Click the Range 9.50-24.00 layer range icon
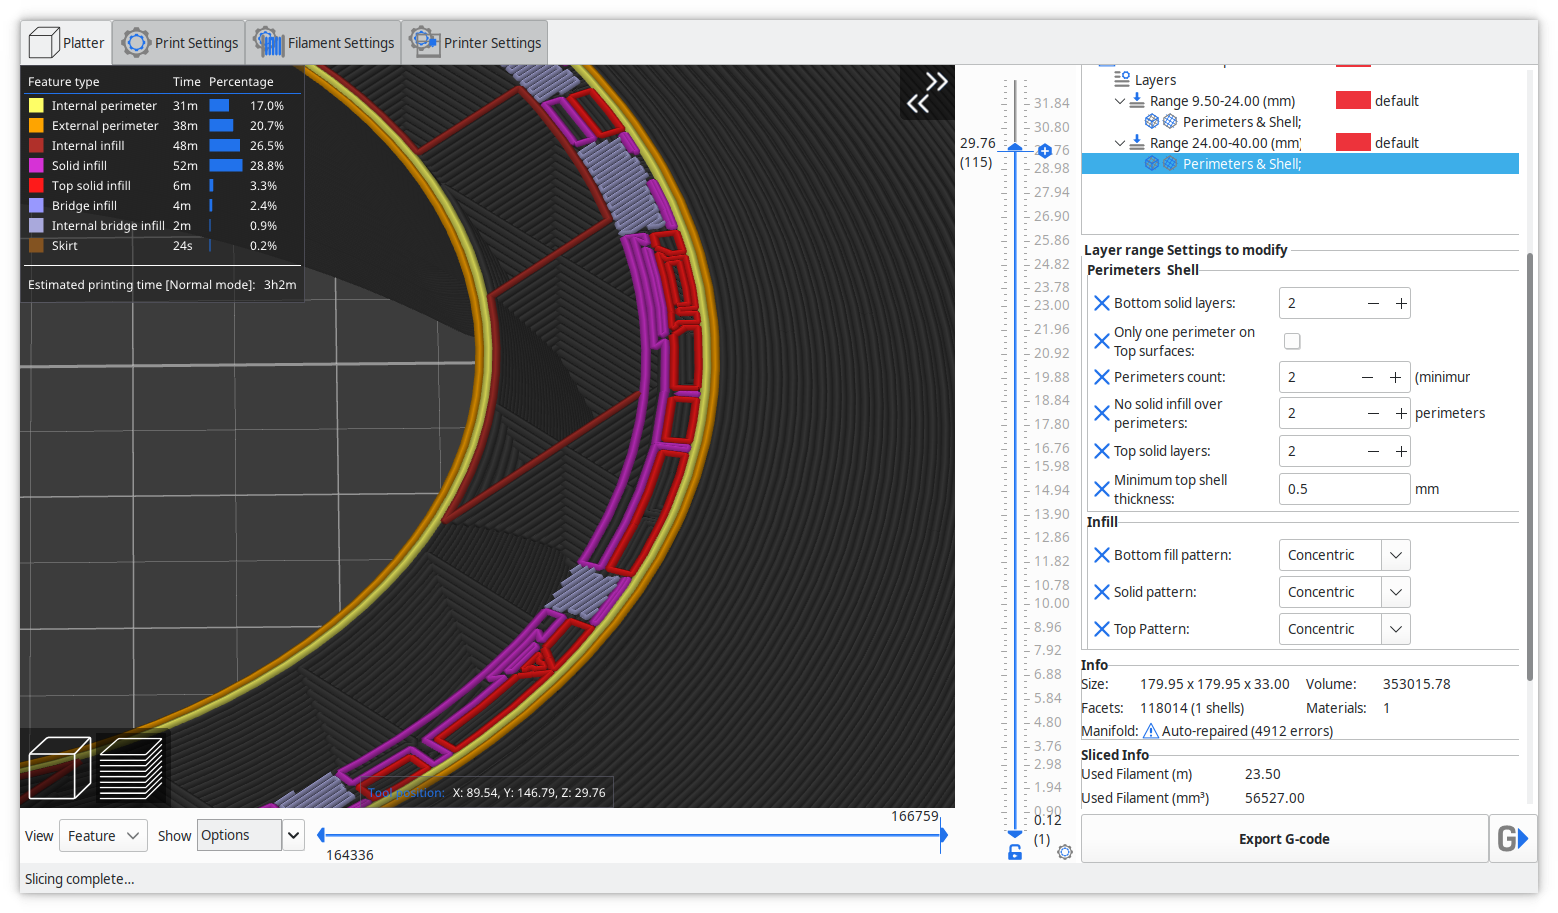Screen dimensions: 1558x913 point(1136,100)
